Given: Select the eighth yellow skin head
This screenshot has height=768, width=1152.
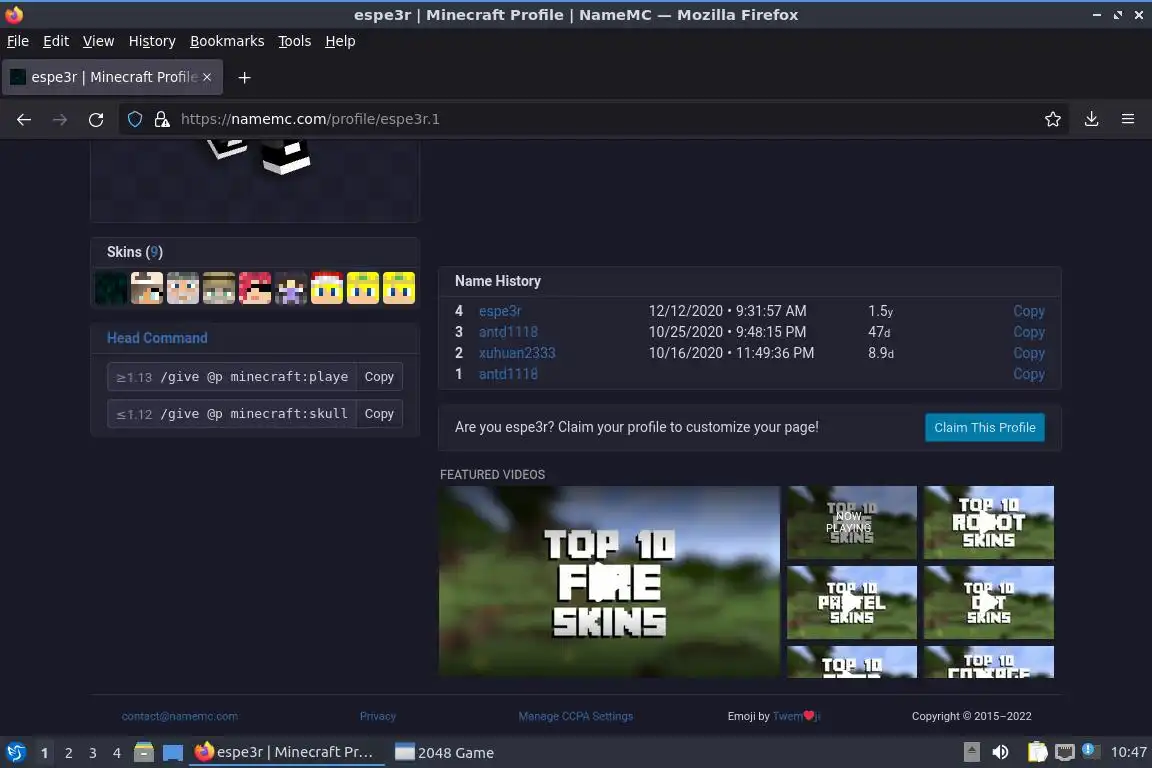Looking at the screenshot, I should pos(363,288).
